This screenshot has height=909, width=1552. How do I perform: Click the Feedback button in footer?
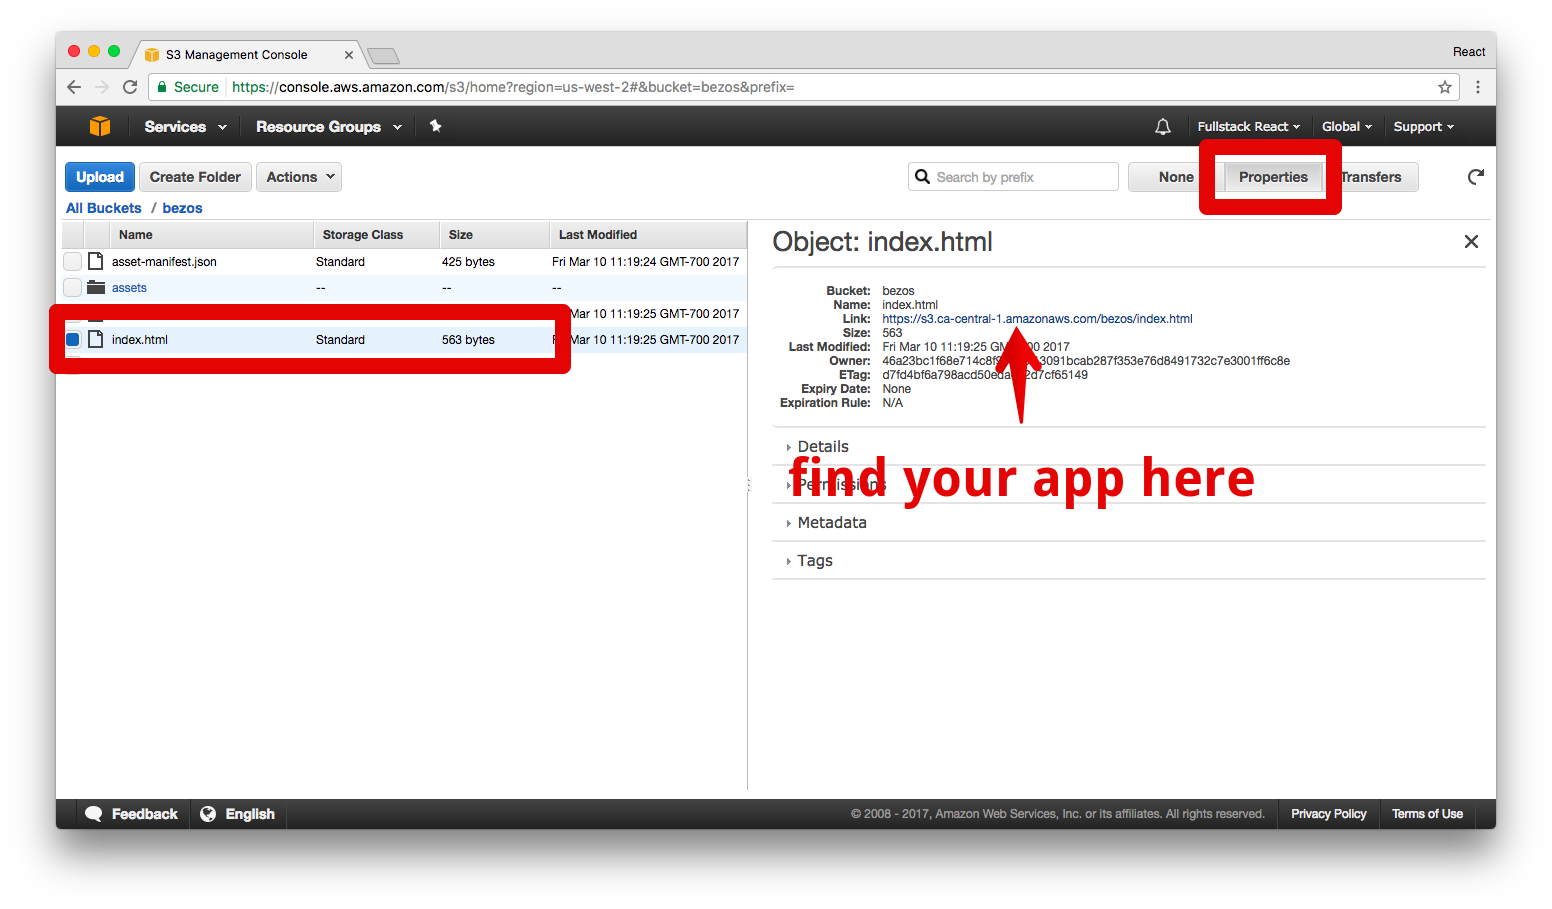coord(131,814)
